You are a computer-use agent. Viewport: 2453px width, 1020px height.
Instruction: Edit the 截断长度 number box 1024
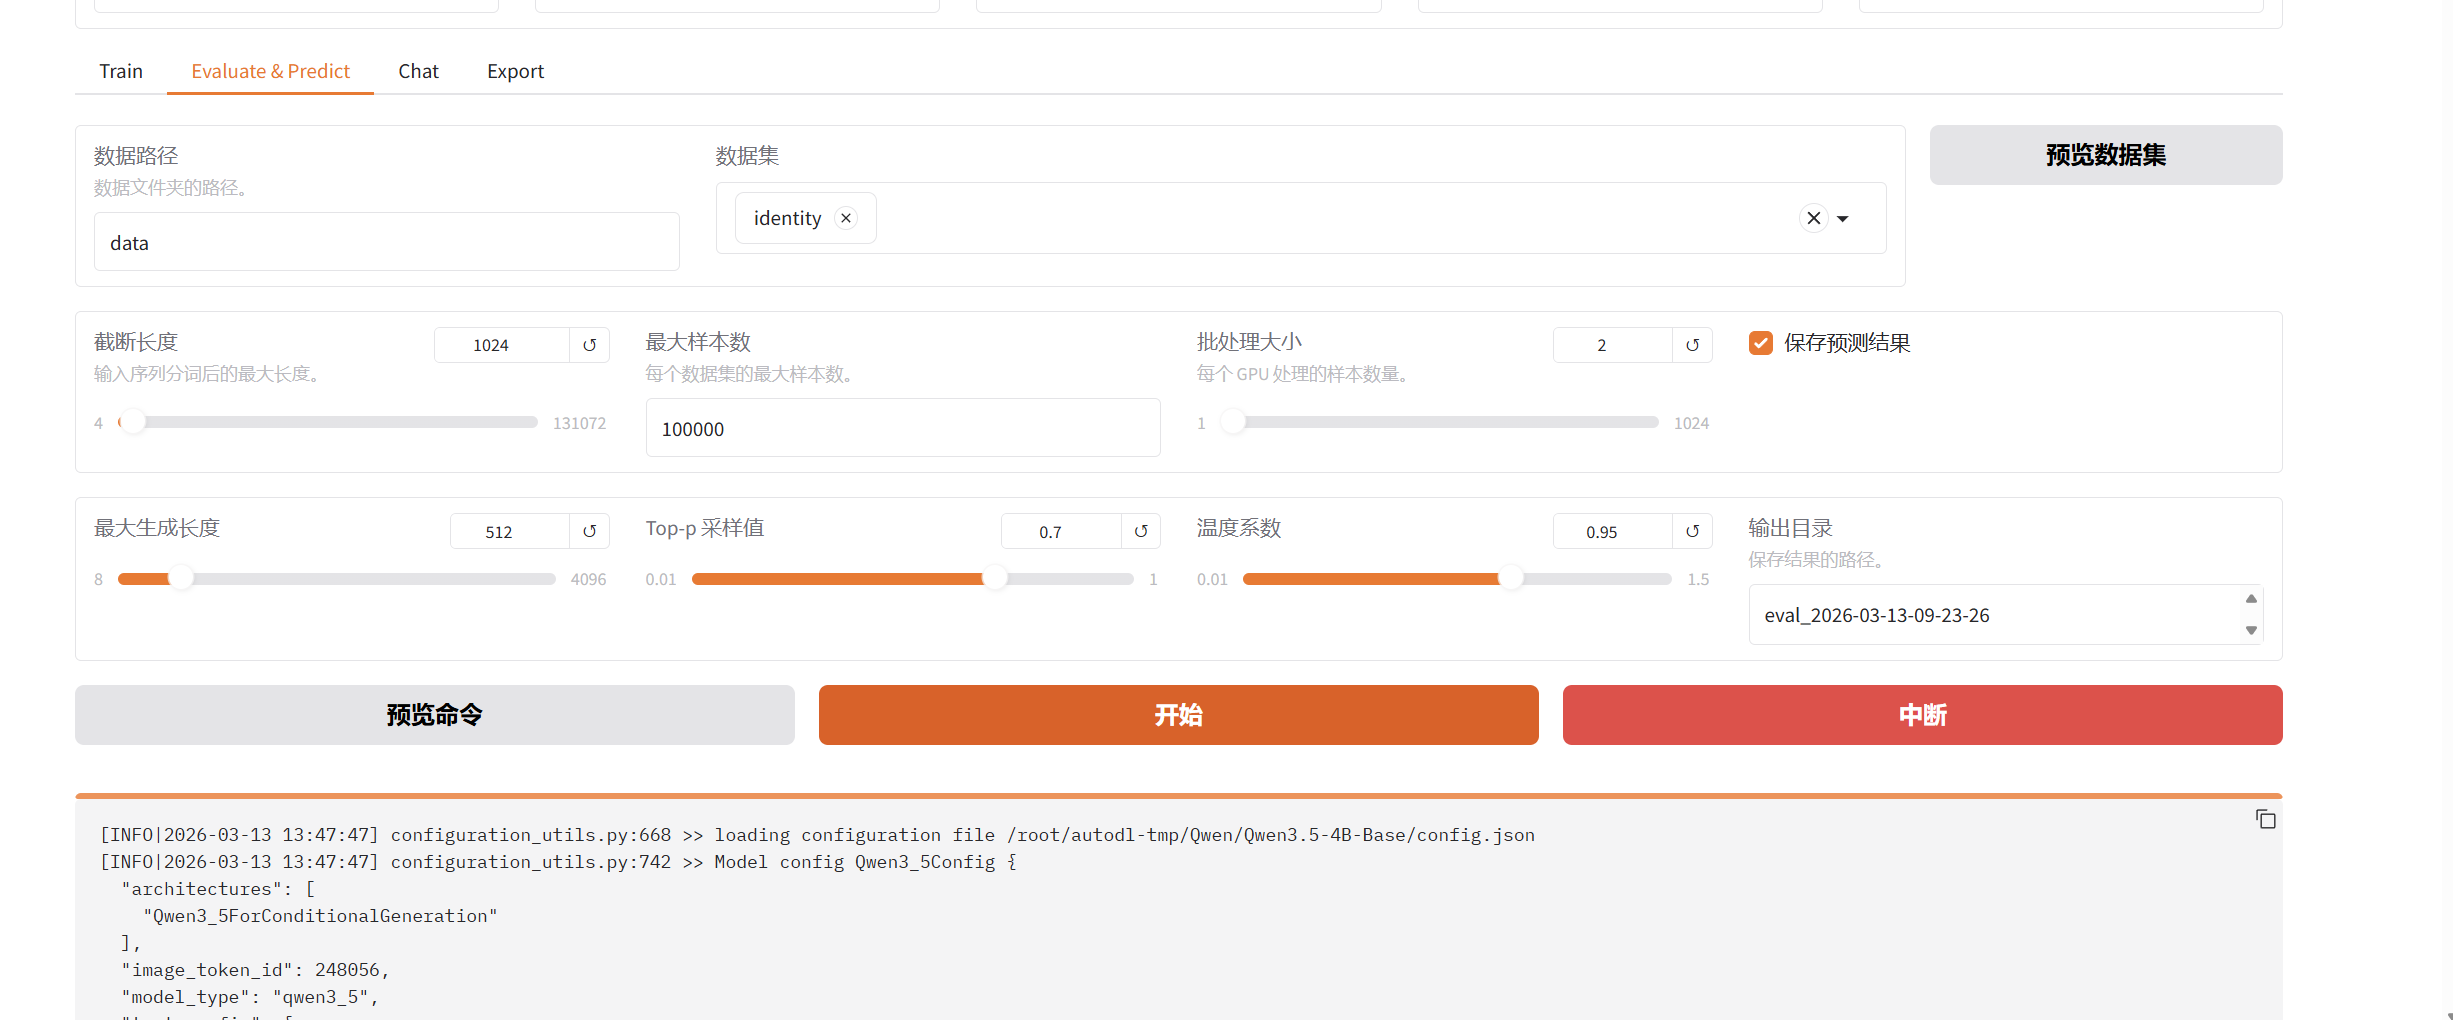pyautogui.click(x=502, y=345)
